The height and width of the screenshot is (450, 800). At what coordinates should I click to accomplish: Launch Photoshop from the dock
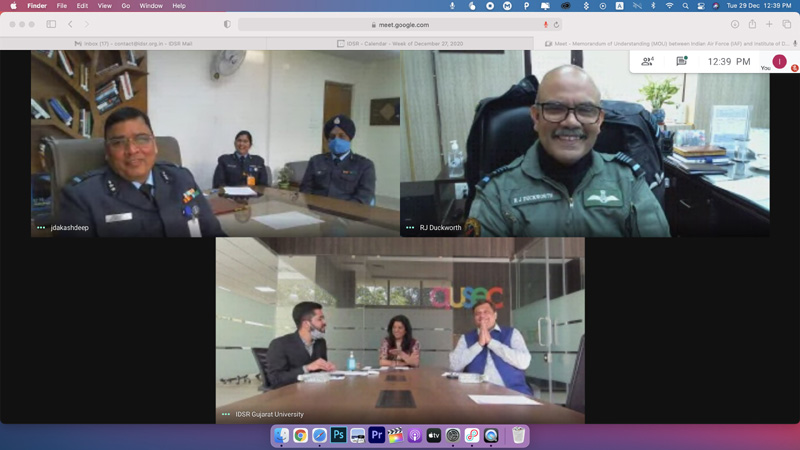tap(338, 435)
